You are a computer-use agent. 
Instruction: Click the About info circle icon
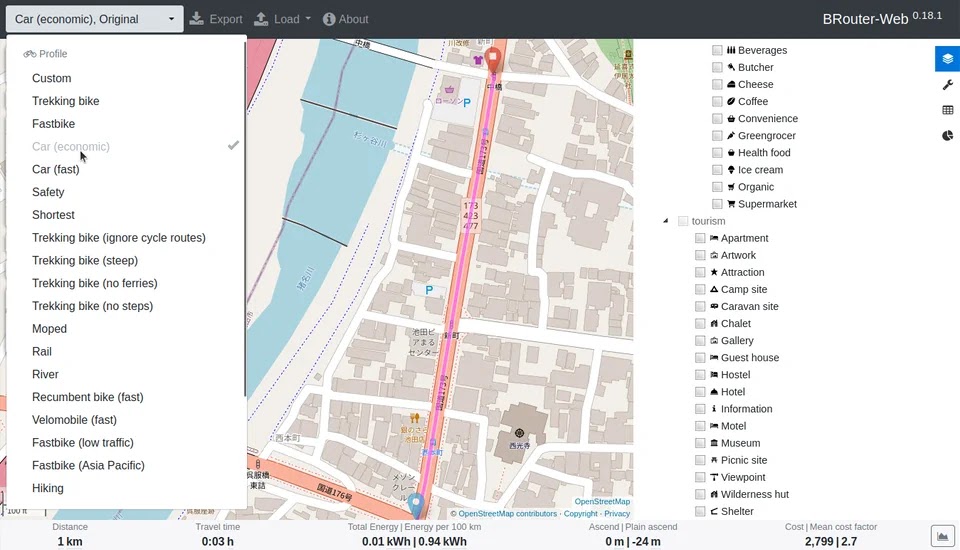pyautogui.click(x=329, y=19)
